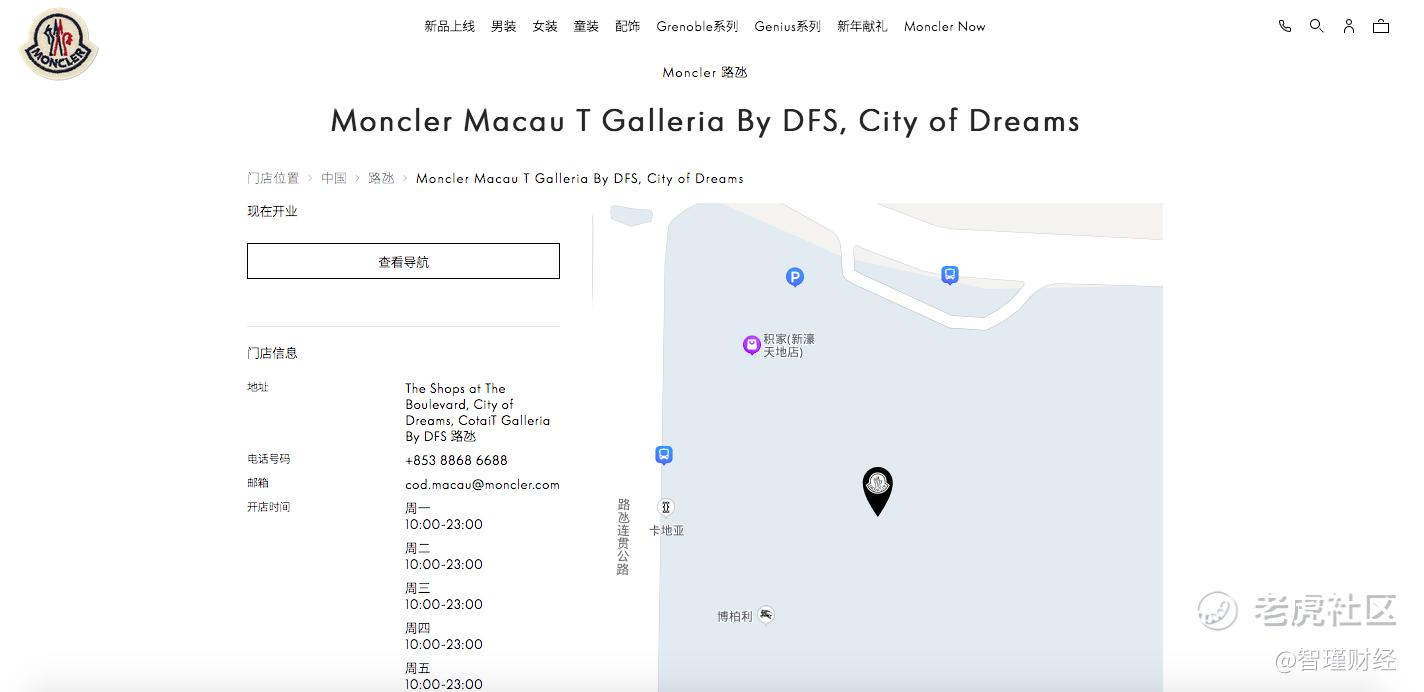Click the bus stop marker near the curved road
This screenshot has height=692, width=1424.
pos(950,274)
